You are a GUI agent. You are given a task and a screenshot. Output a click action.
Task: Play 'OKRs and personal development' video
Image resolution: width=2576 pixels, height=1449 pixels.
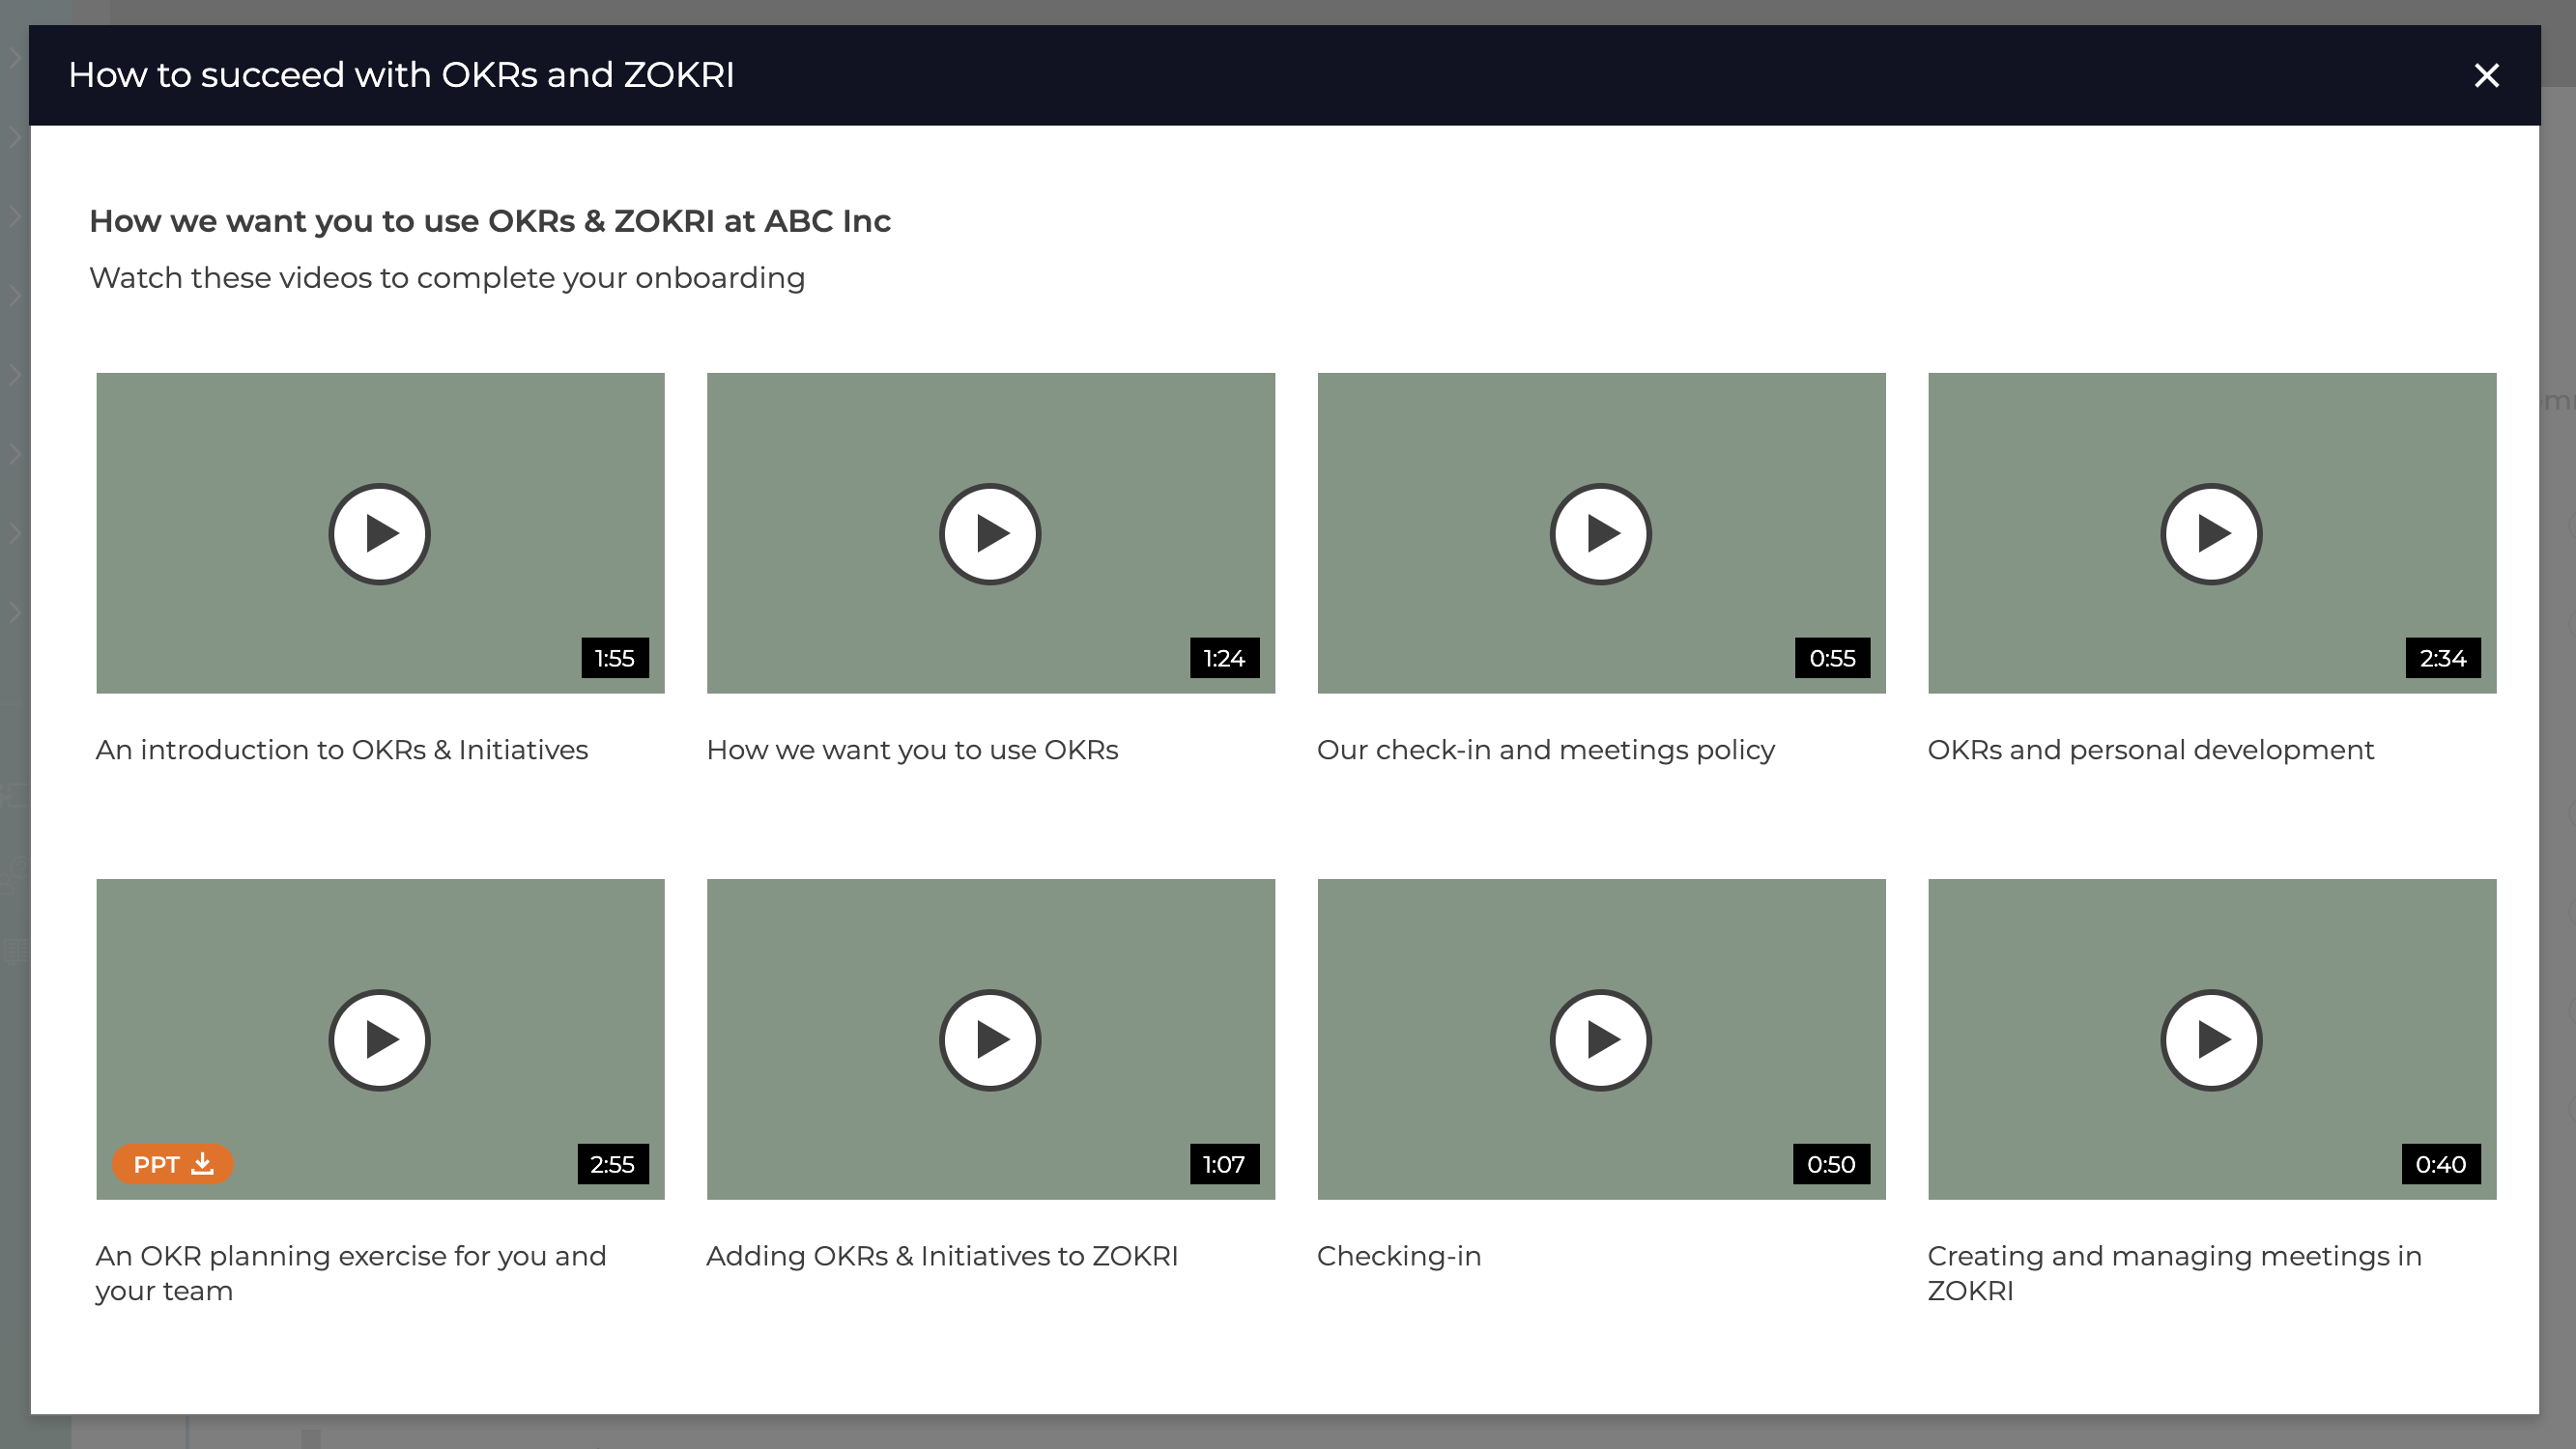coord(2212,534)
